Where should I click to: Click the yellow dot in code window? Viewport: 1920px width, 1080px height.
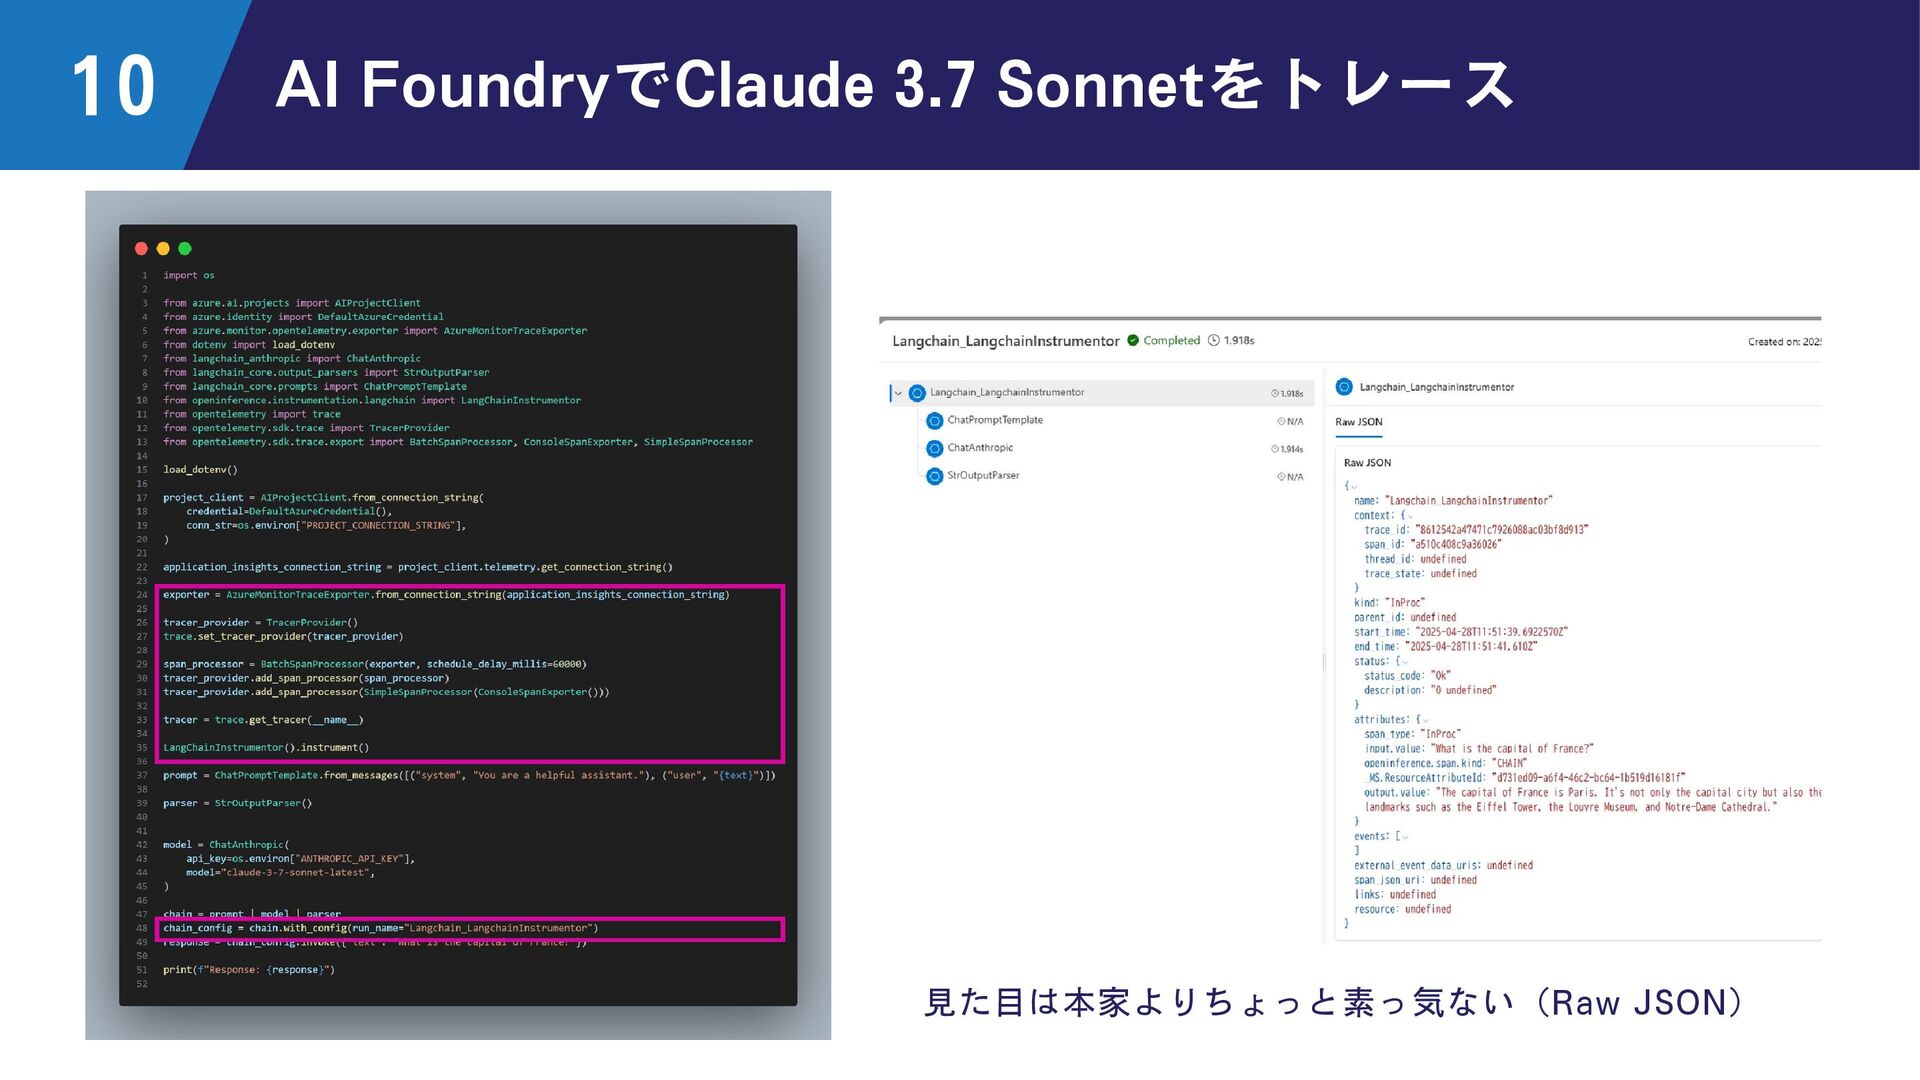click(x=163, y=249)
